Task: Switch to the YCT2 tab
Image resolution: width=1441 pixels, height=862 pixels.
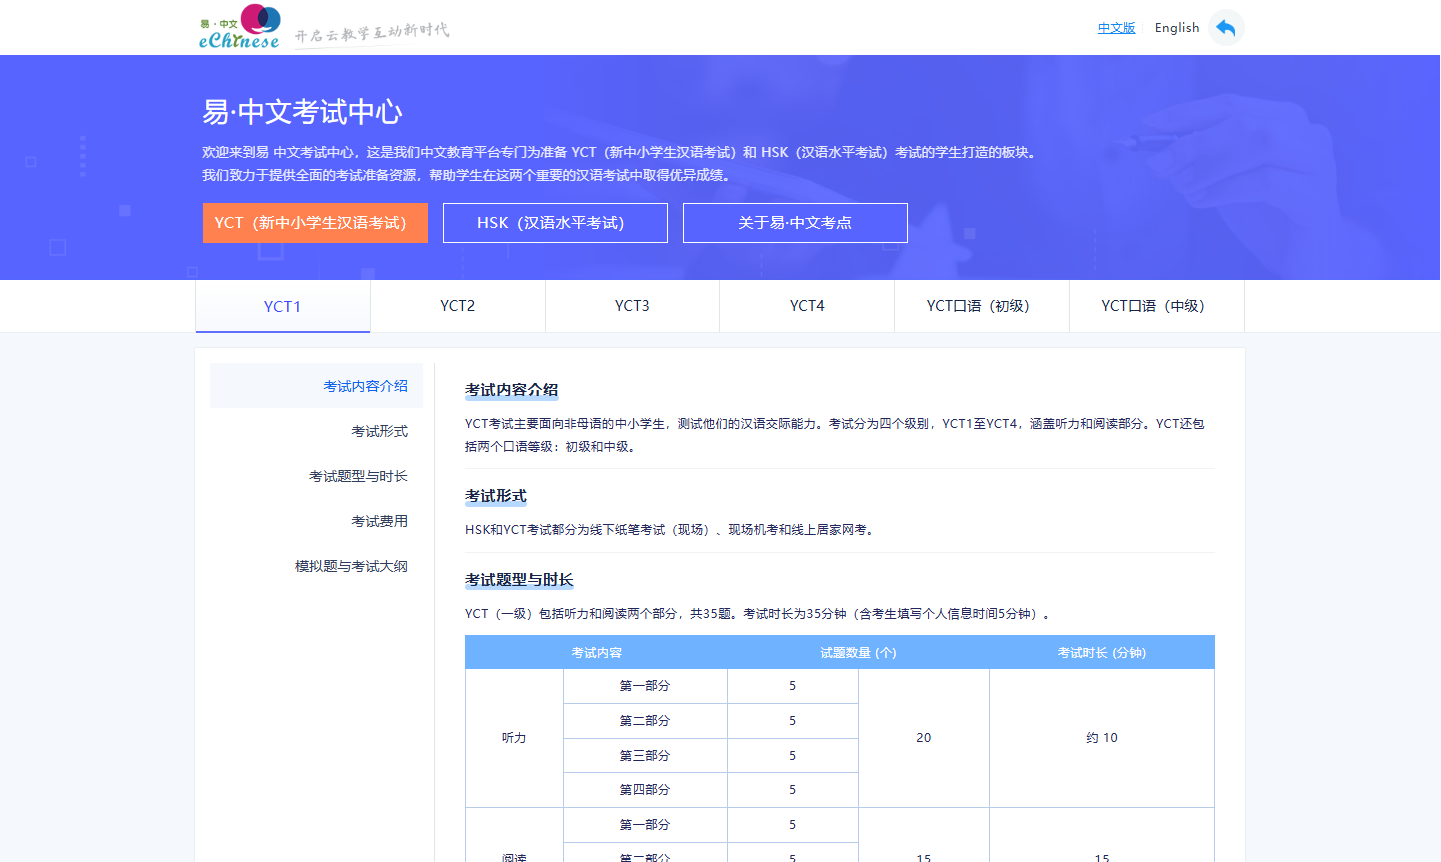Action: point(458,306)
